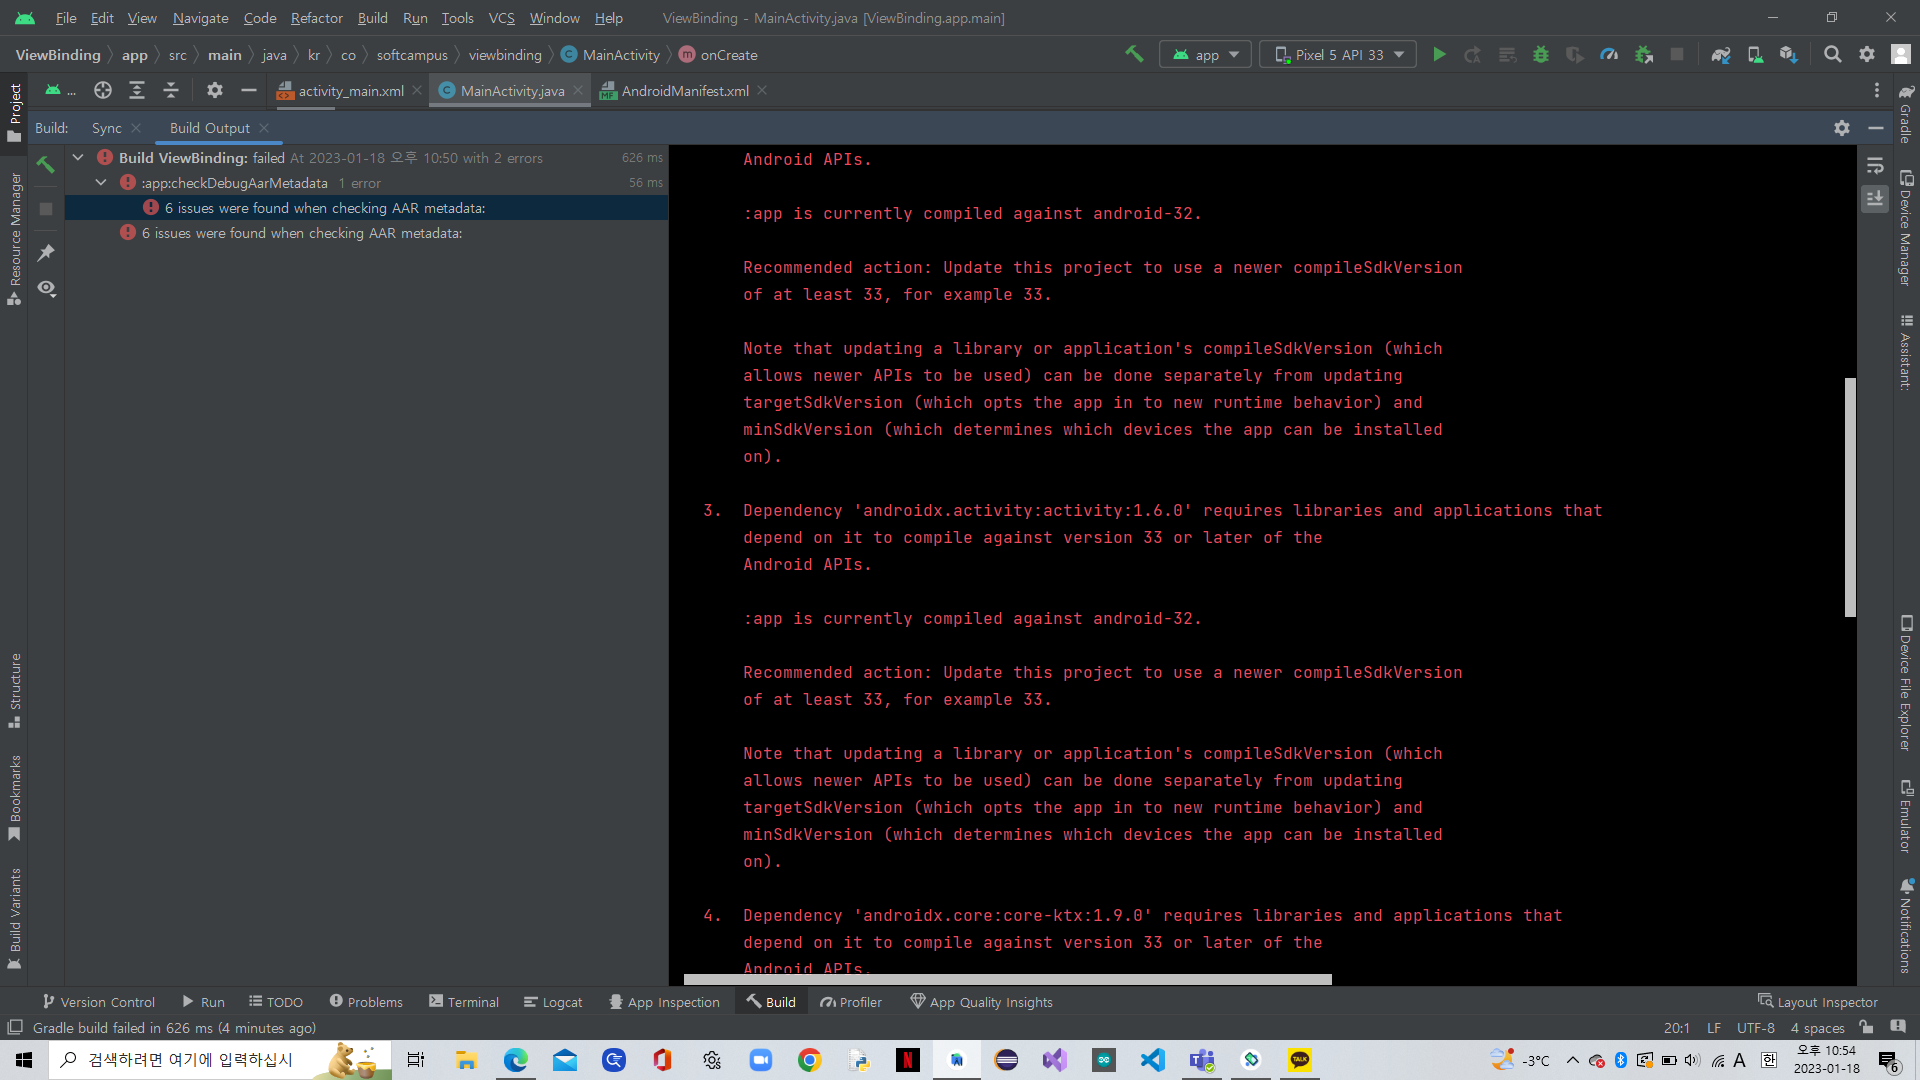This screenshot has width=1920, height=1080.
Task: Switch to AndroidManifest.xml editor tab
Action: [684, 90]
